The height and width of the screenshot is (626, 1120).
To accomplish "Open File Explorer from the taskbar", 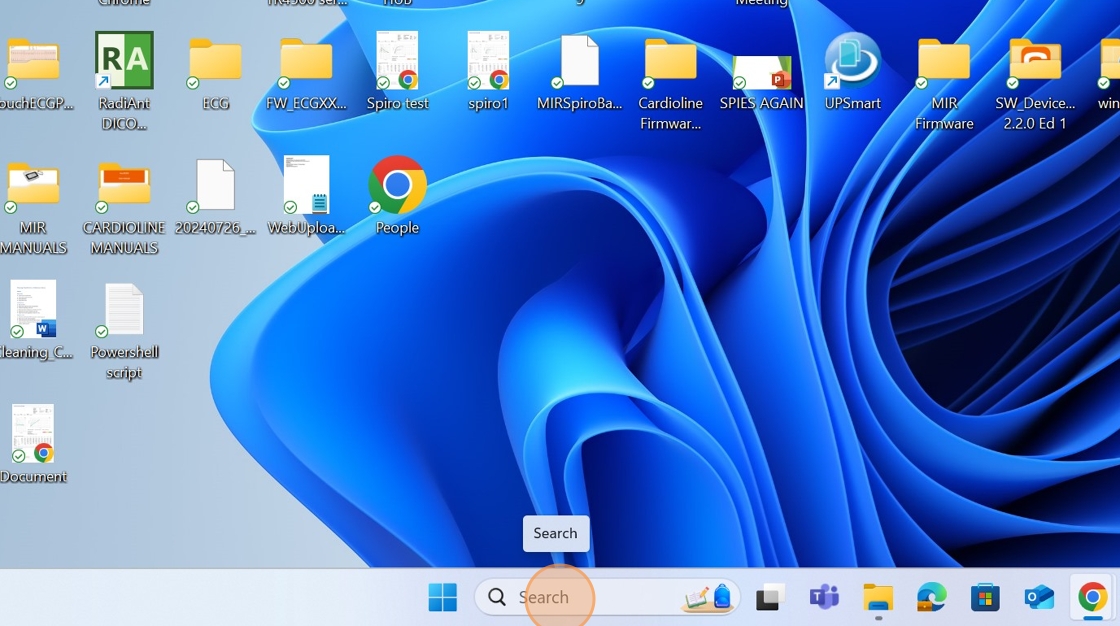I will pos(878,598).
